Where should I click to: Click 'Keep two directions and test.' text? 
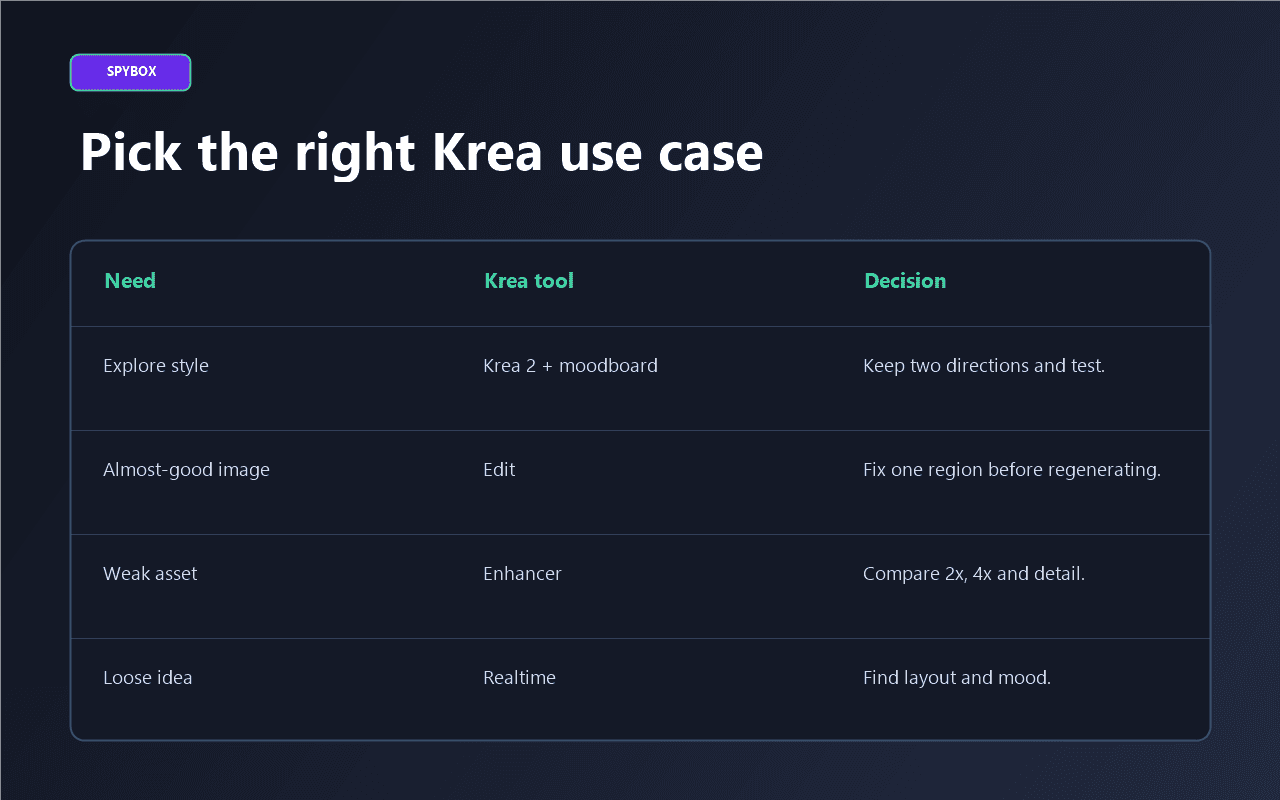point(984,366)
